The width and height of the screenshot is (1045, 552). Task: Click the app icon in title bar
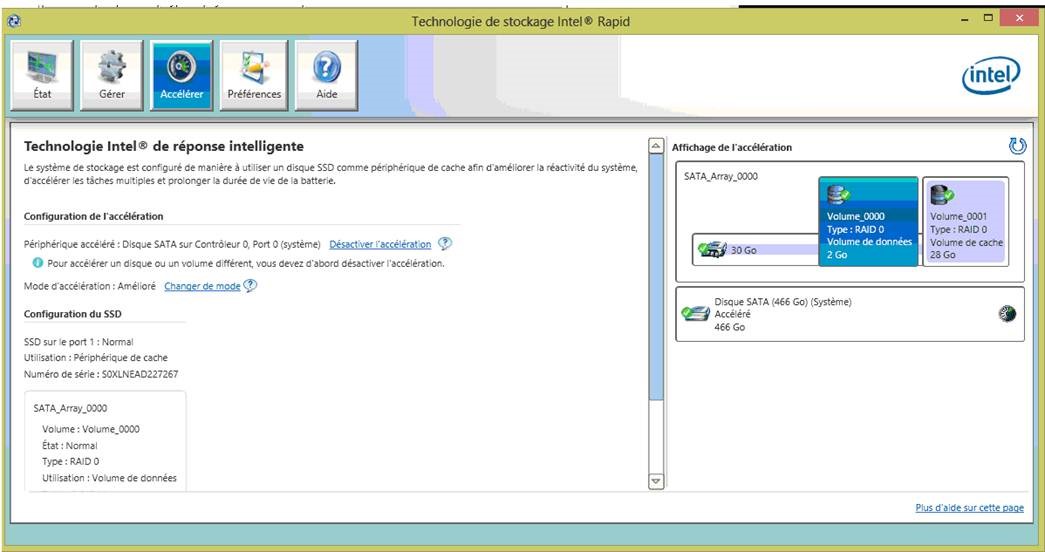coord(14,21)
